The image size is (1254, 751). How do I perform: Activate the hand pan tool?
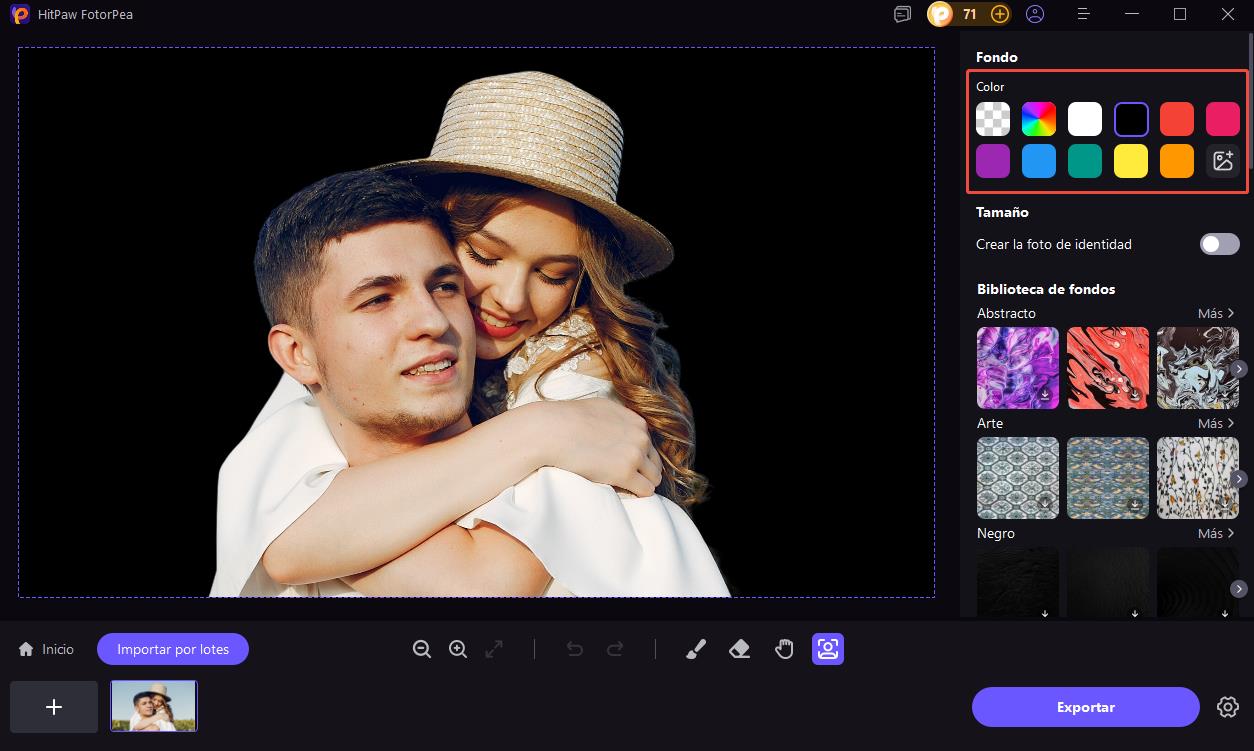point(784,650)
